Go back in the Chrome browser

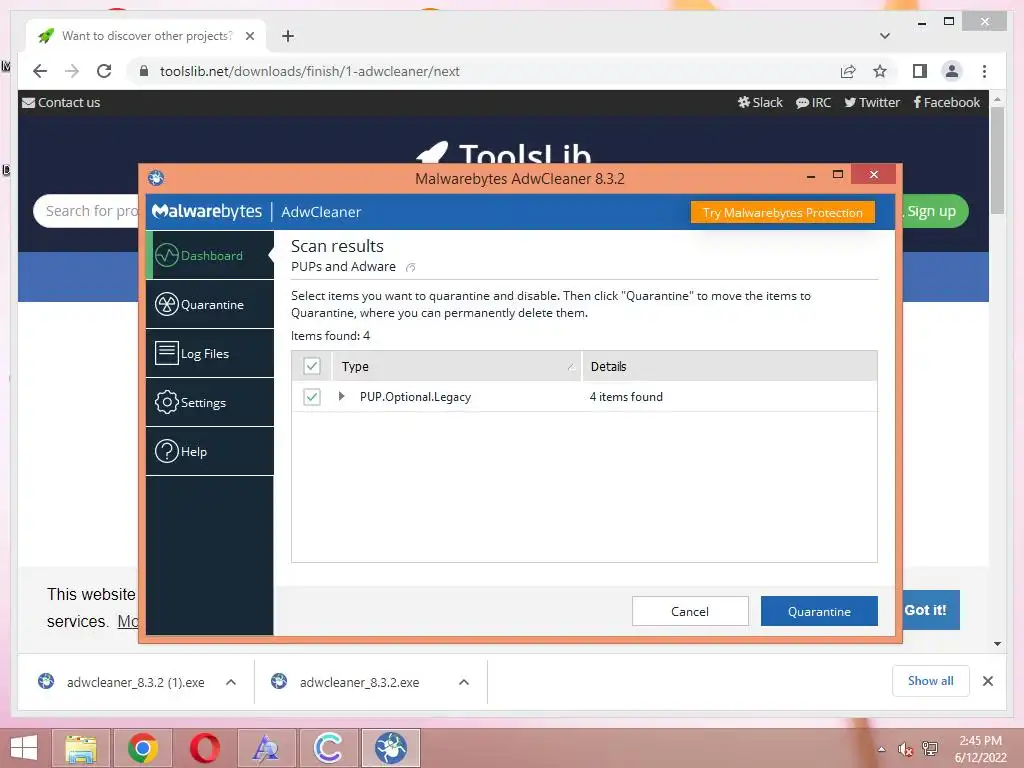[40, 71]
